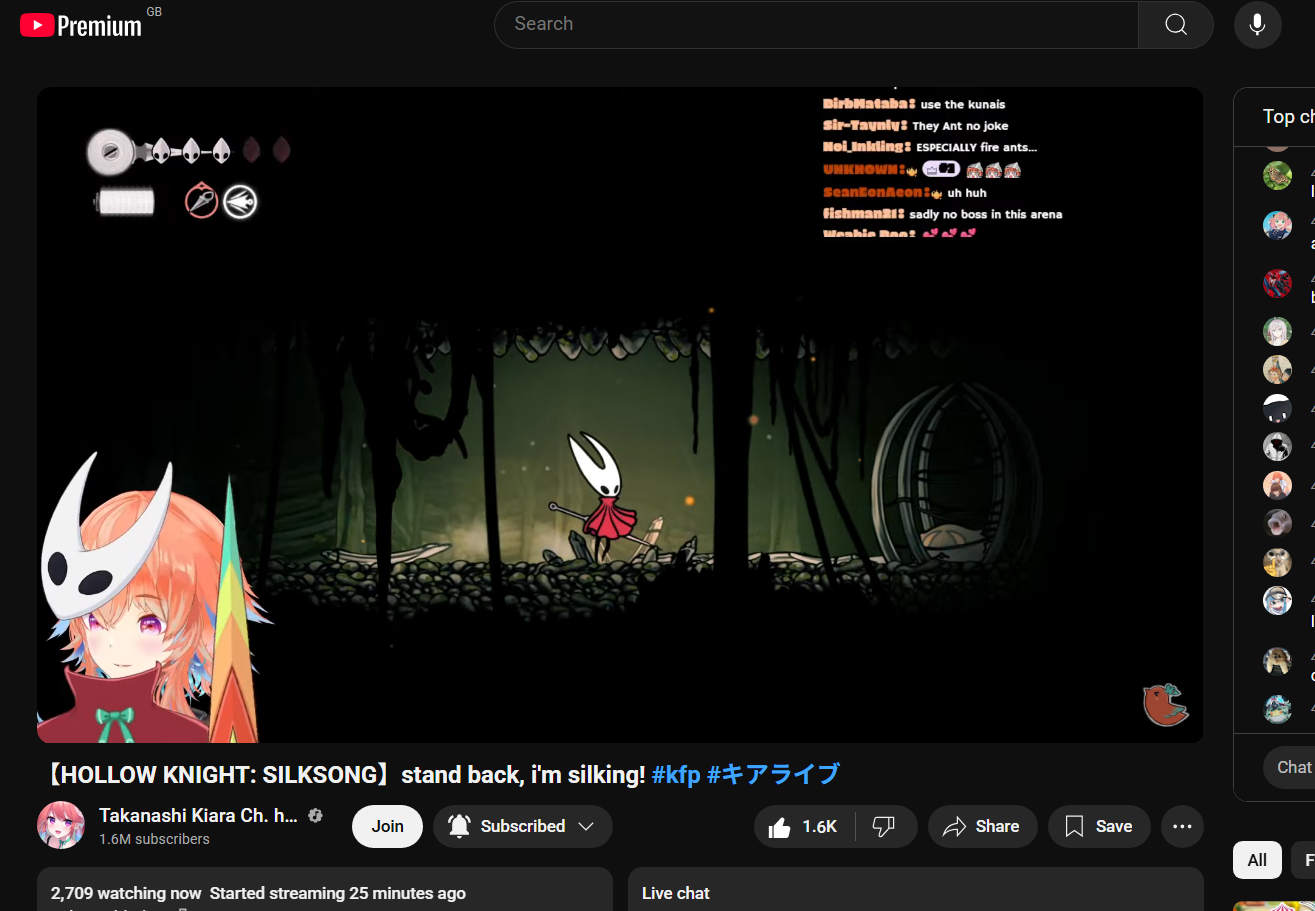Click the magnifying glass search button

pos(1176,24)
